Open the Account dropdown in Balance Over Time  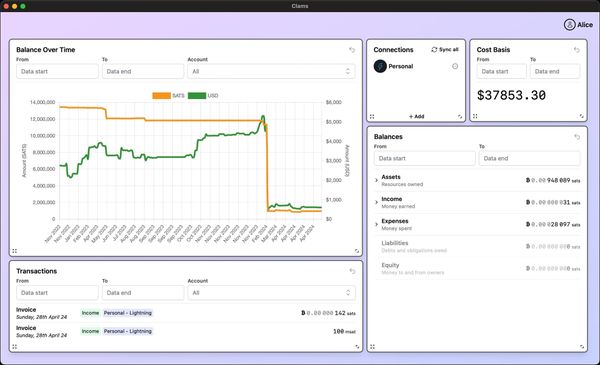pyautogui.click(x=271, y=72)
